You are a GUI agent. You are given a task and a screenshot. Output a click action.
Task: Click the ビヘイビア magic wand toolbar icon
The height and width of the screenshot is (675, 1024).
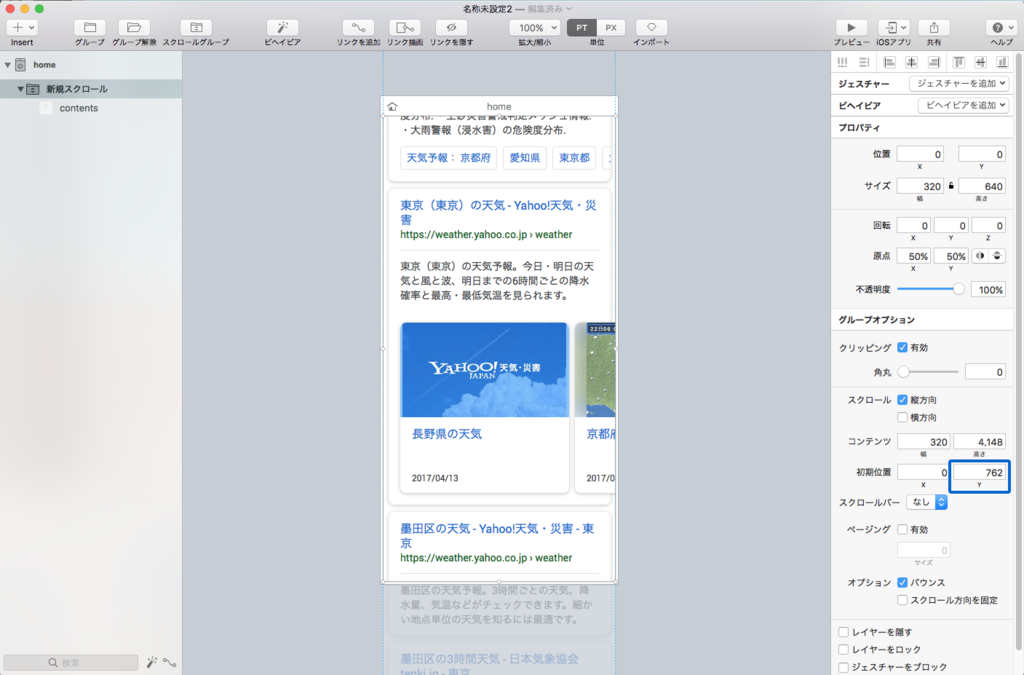(282, 27)
